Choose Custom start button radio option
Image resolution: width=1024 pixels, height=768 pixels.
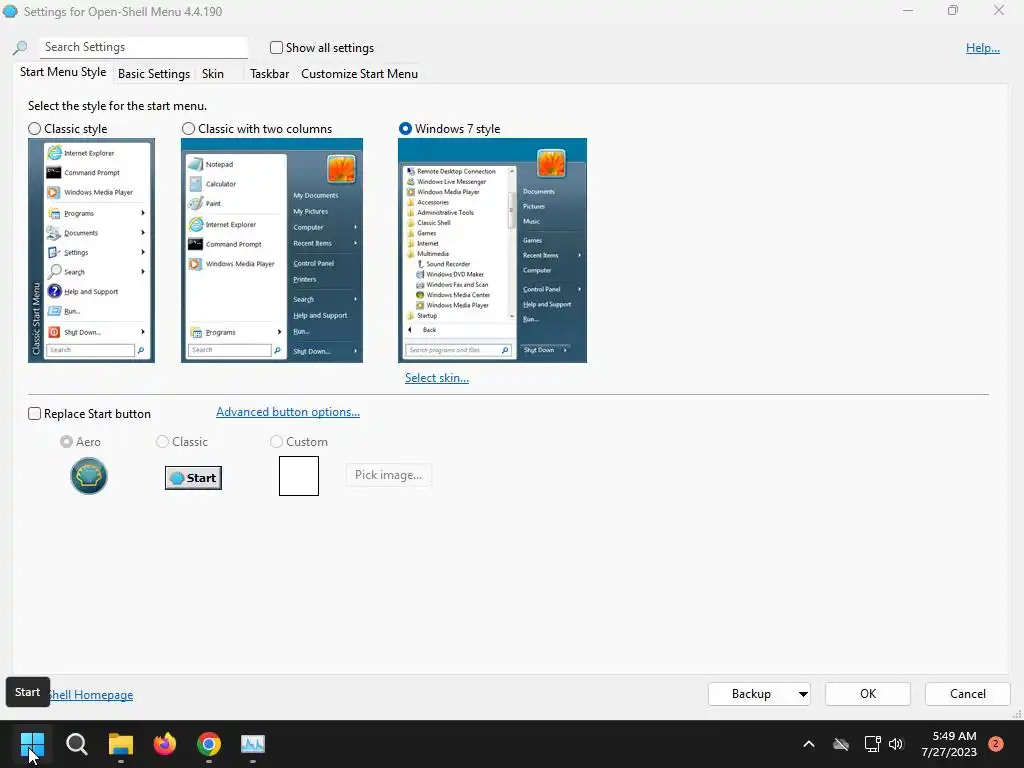[x=276, y=441]
